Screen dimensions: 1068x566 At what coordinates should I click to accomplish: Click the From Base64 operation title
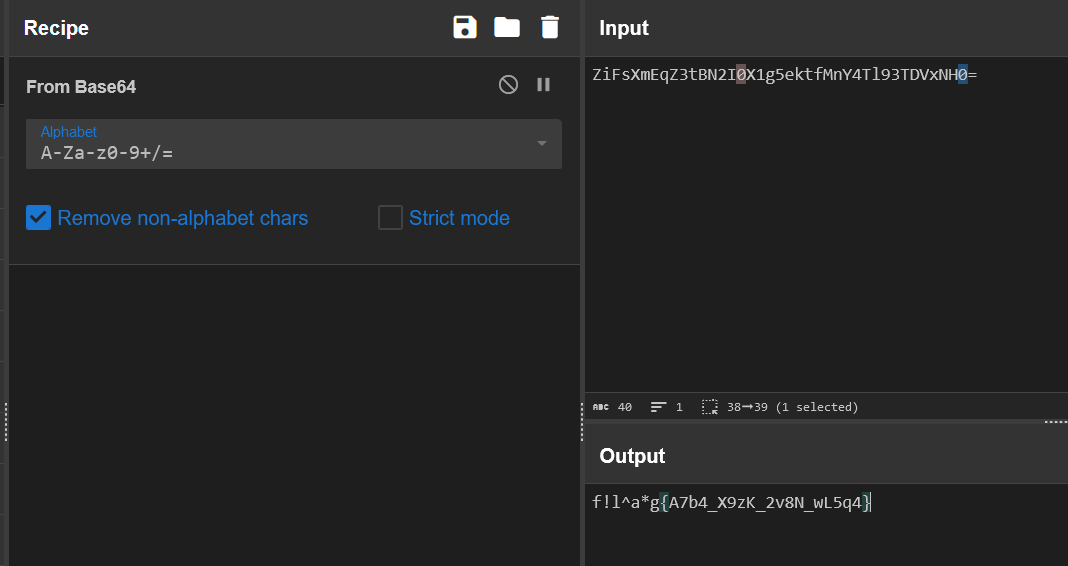point(81,87)
